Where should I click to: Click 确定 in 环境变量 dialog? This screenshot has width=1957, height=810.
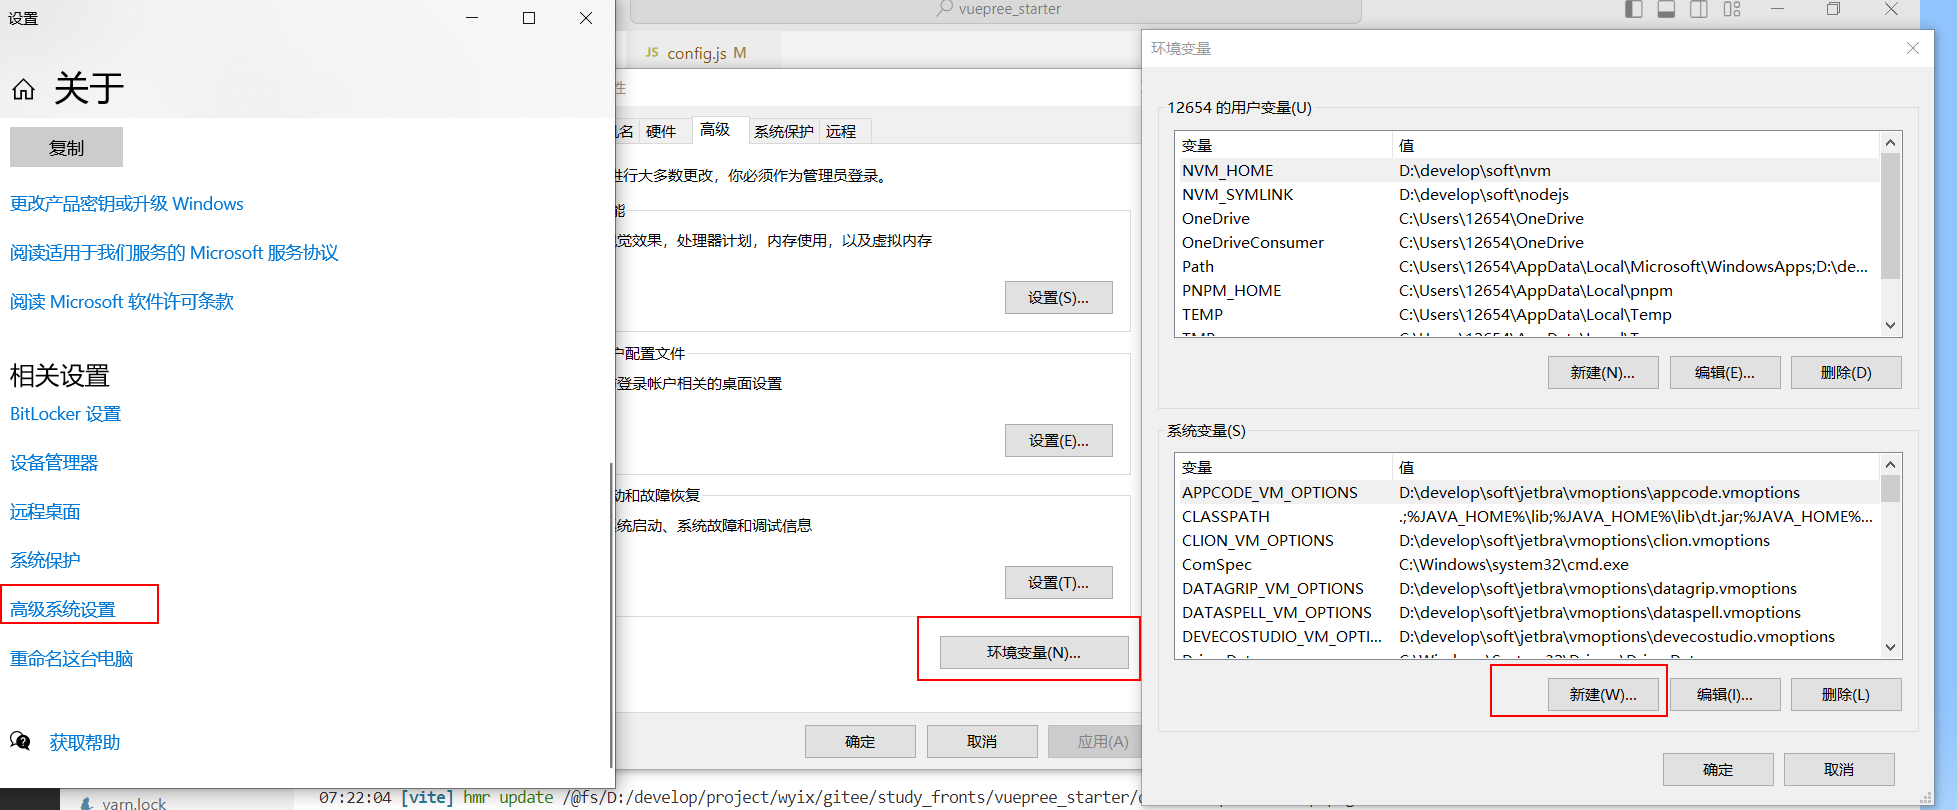coord(1718,770)
